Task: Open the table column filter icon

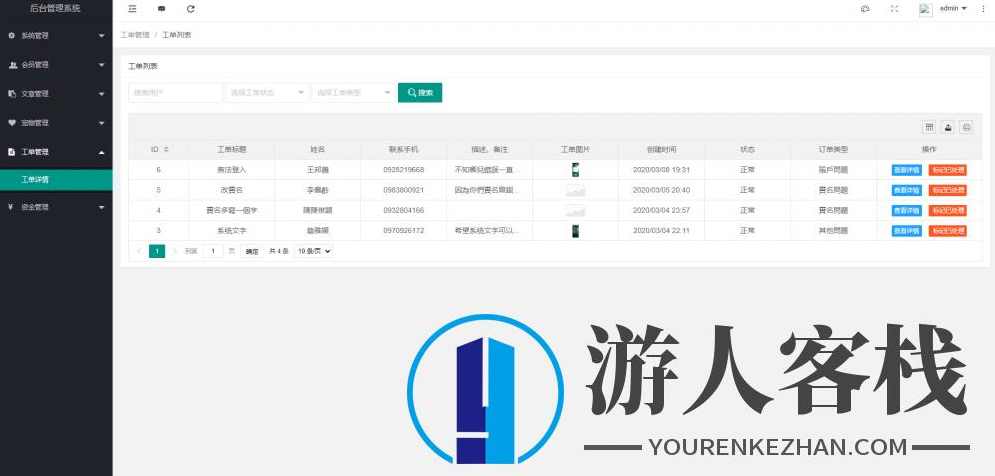Action: [929, 127]
